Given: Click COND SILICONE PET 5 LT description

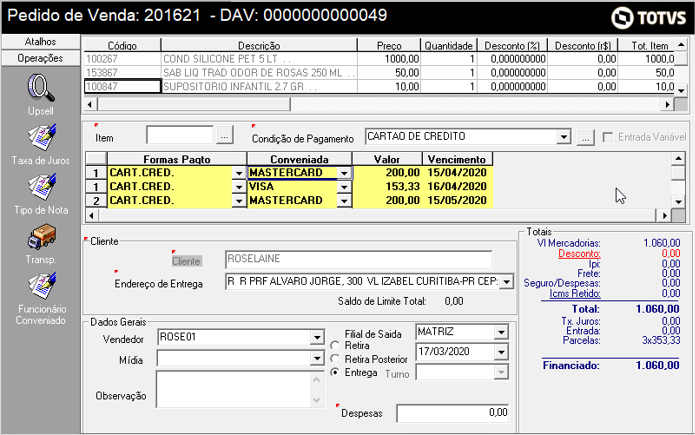Looking at the screenshot, I should (259, 59).
